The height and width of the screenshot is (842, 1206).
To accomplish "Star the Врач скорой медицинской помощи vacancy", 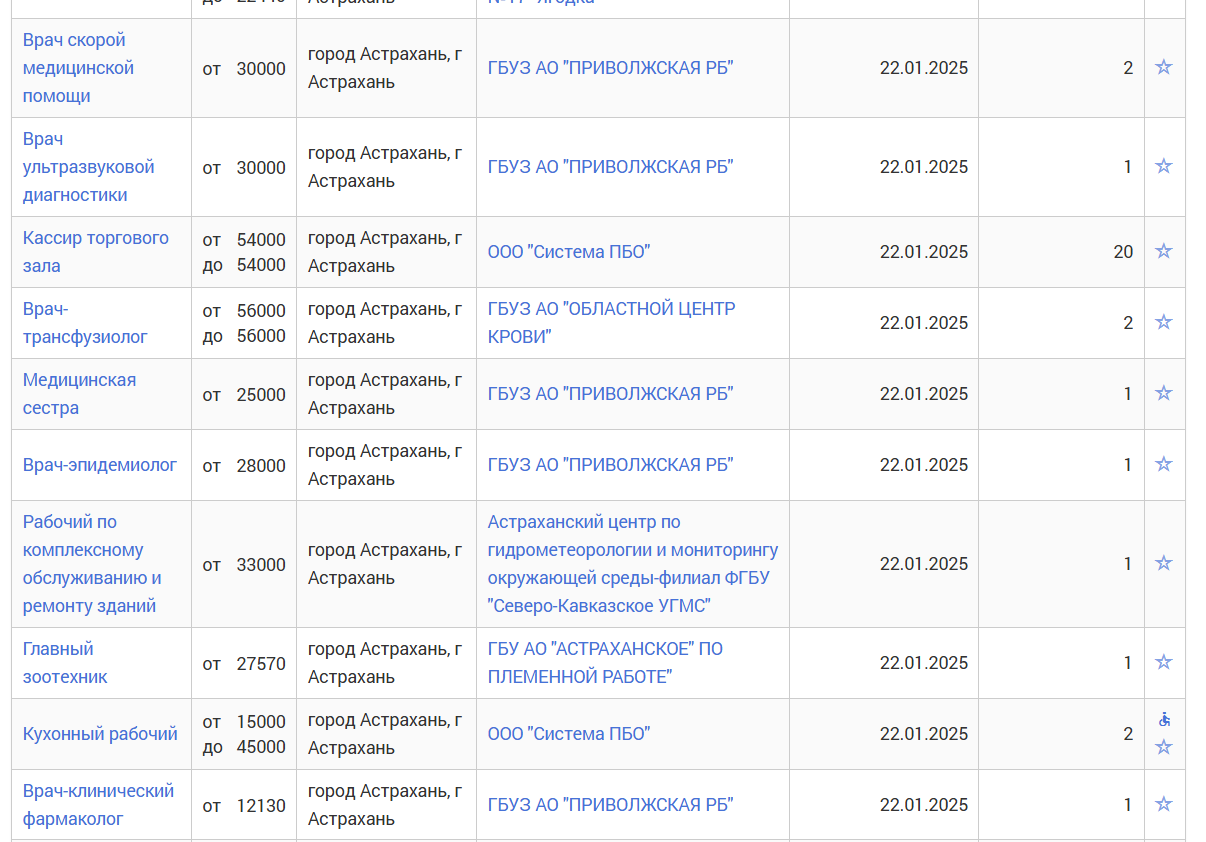I will coord(1164,67).
